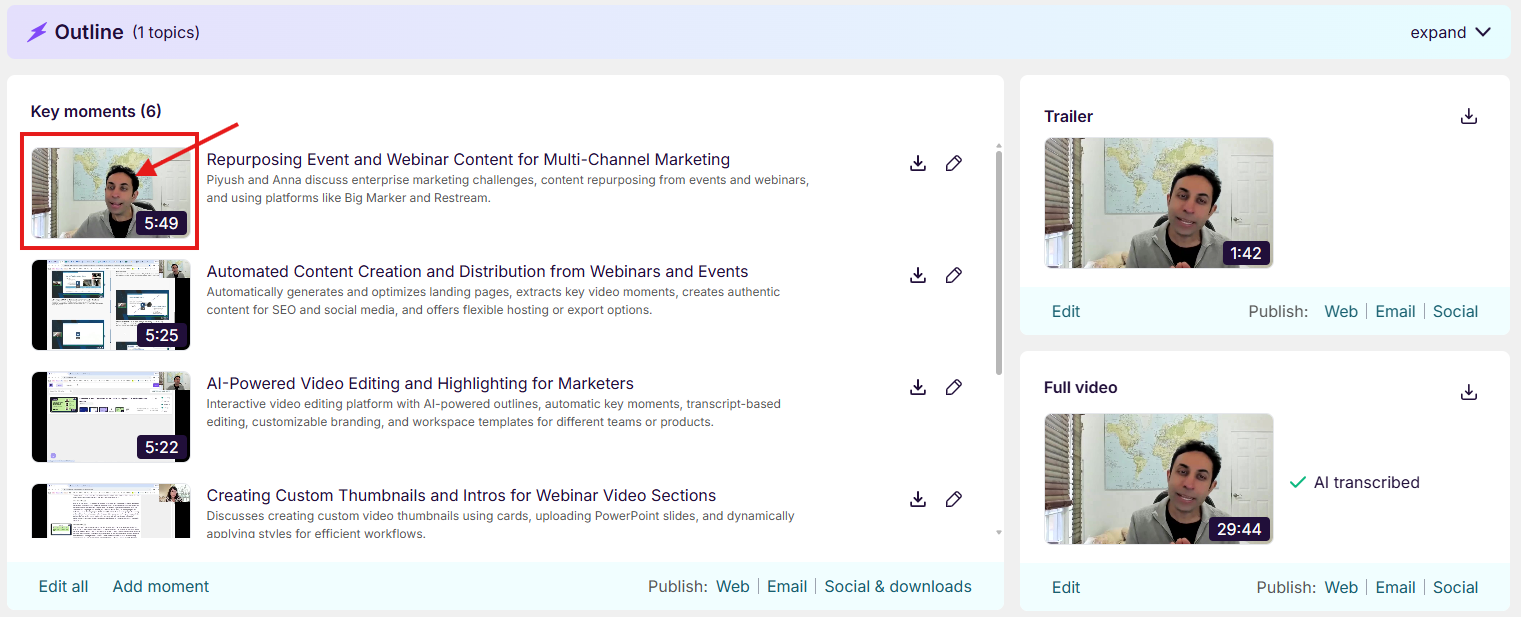Open title Automated Content Creation and Distribution
Image resolution: width=1521 pixels, height=617 pixels.
[477, 271]
